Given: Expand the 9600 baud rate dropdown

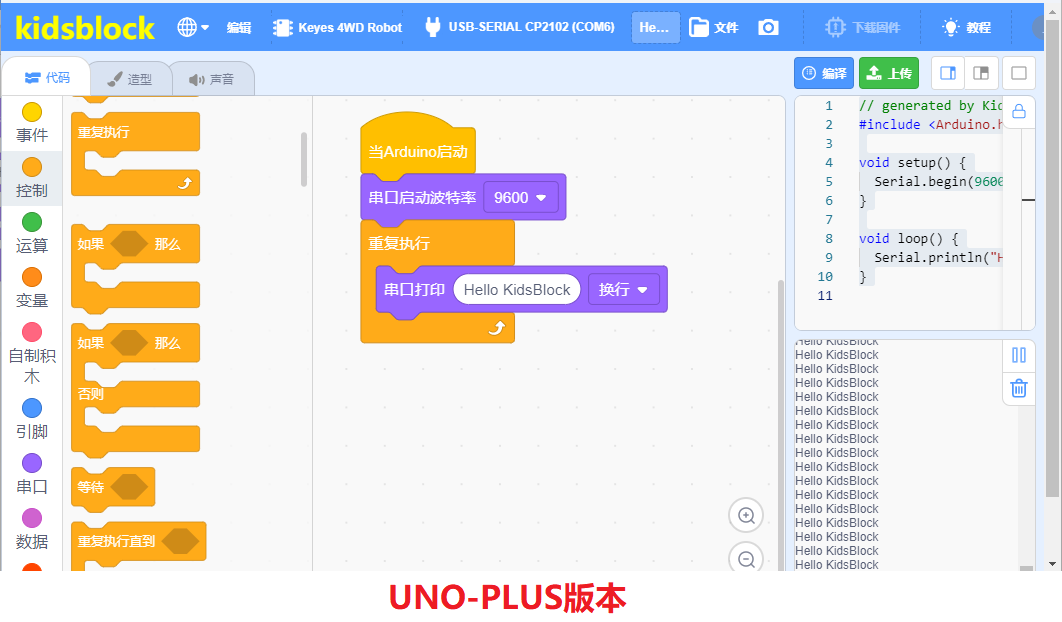Looking at the screenshot, I should pos(520,198).
